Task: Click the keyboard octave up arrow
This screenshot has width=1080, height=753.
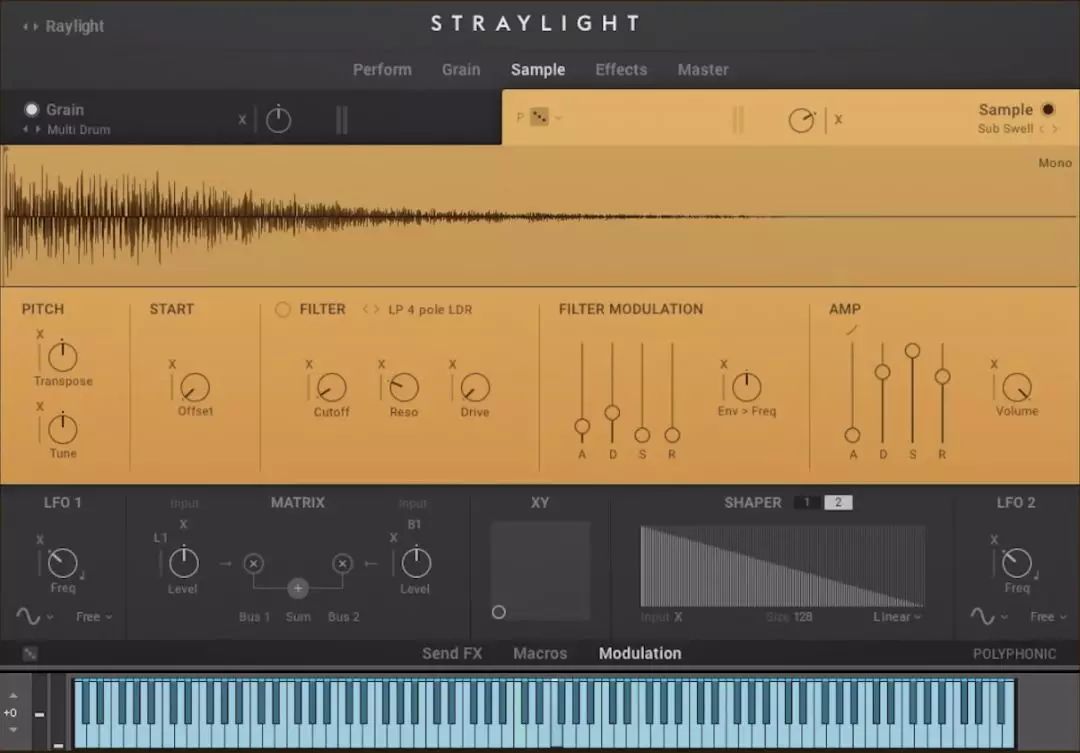Action: 13,696
